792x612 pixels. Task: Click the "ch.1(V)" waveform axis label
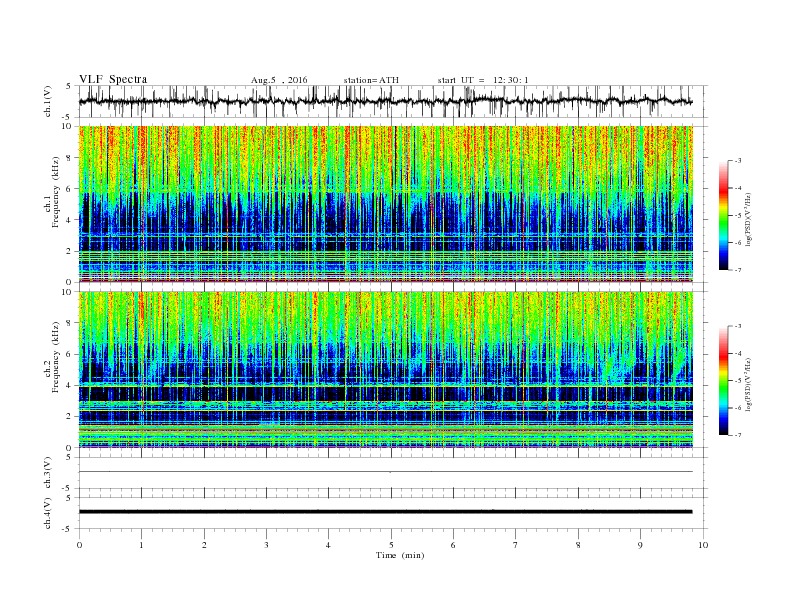[48, 101]
